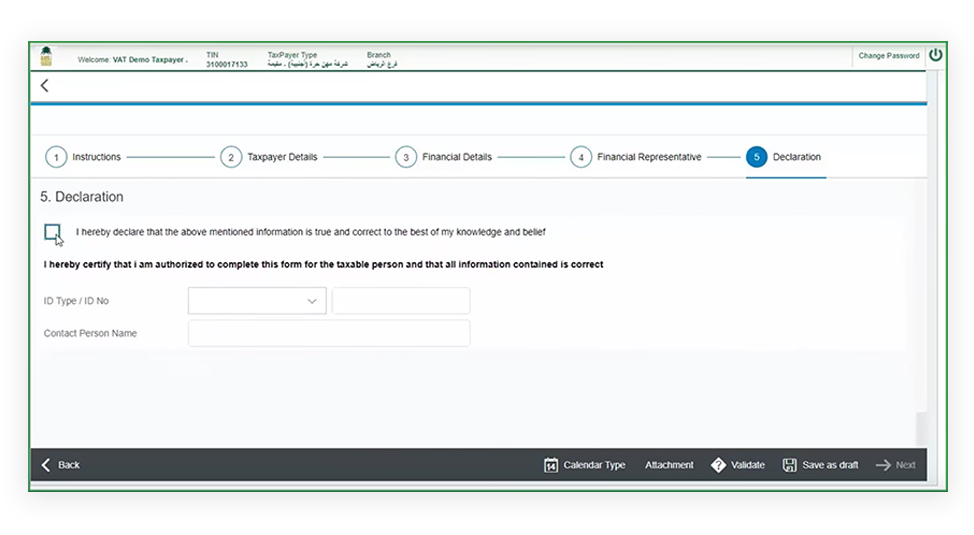Click the Branch header text
The width and height of the screenshot is (974, 535).
[379, 55]
